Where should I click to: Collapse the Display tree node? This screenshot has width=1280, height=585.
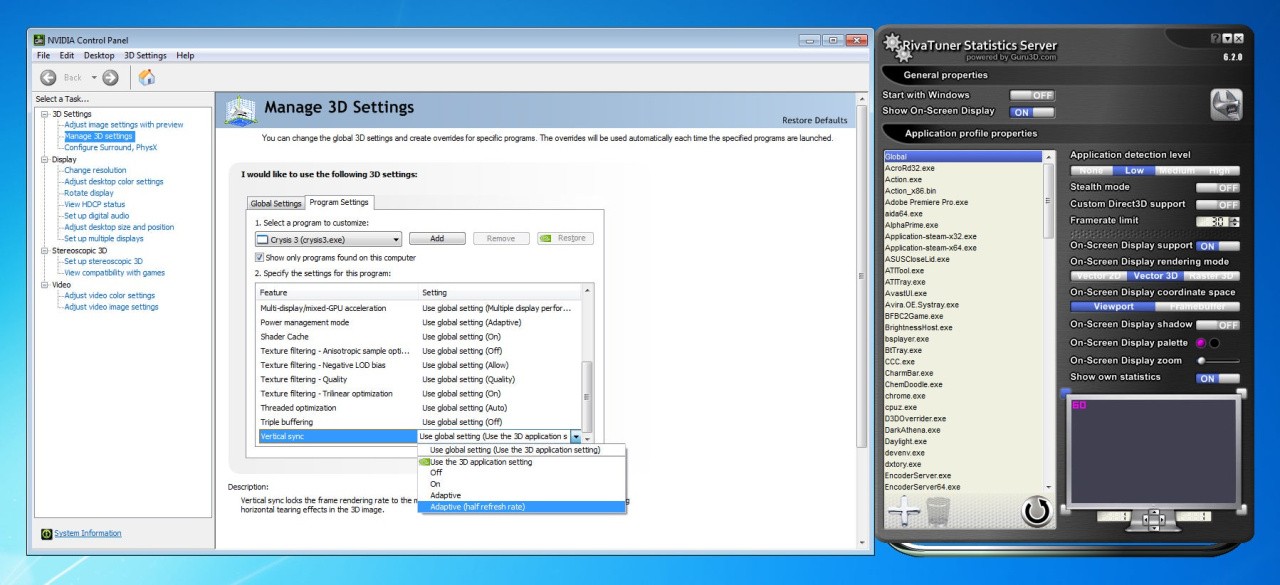[44, 159]
